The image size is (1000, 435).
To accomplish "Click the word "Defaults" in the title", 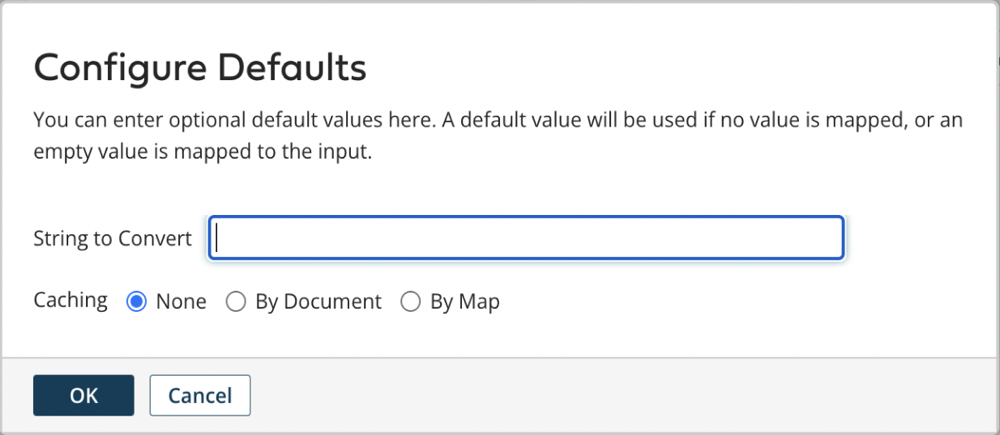I will pyautogui.click(x=296, y=68).
